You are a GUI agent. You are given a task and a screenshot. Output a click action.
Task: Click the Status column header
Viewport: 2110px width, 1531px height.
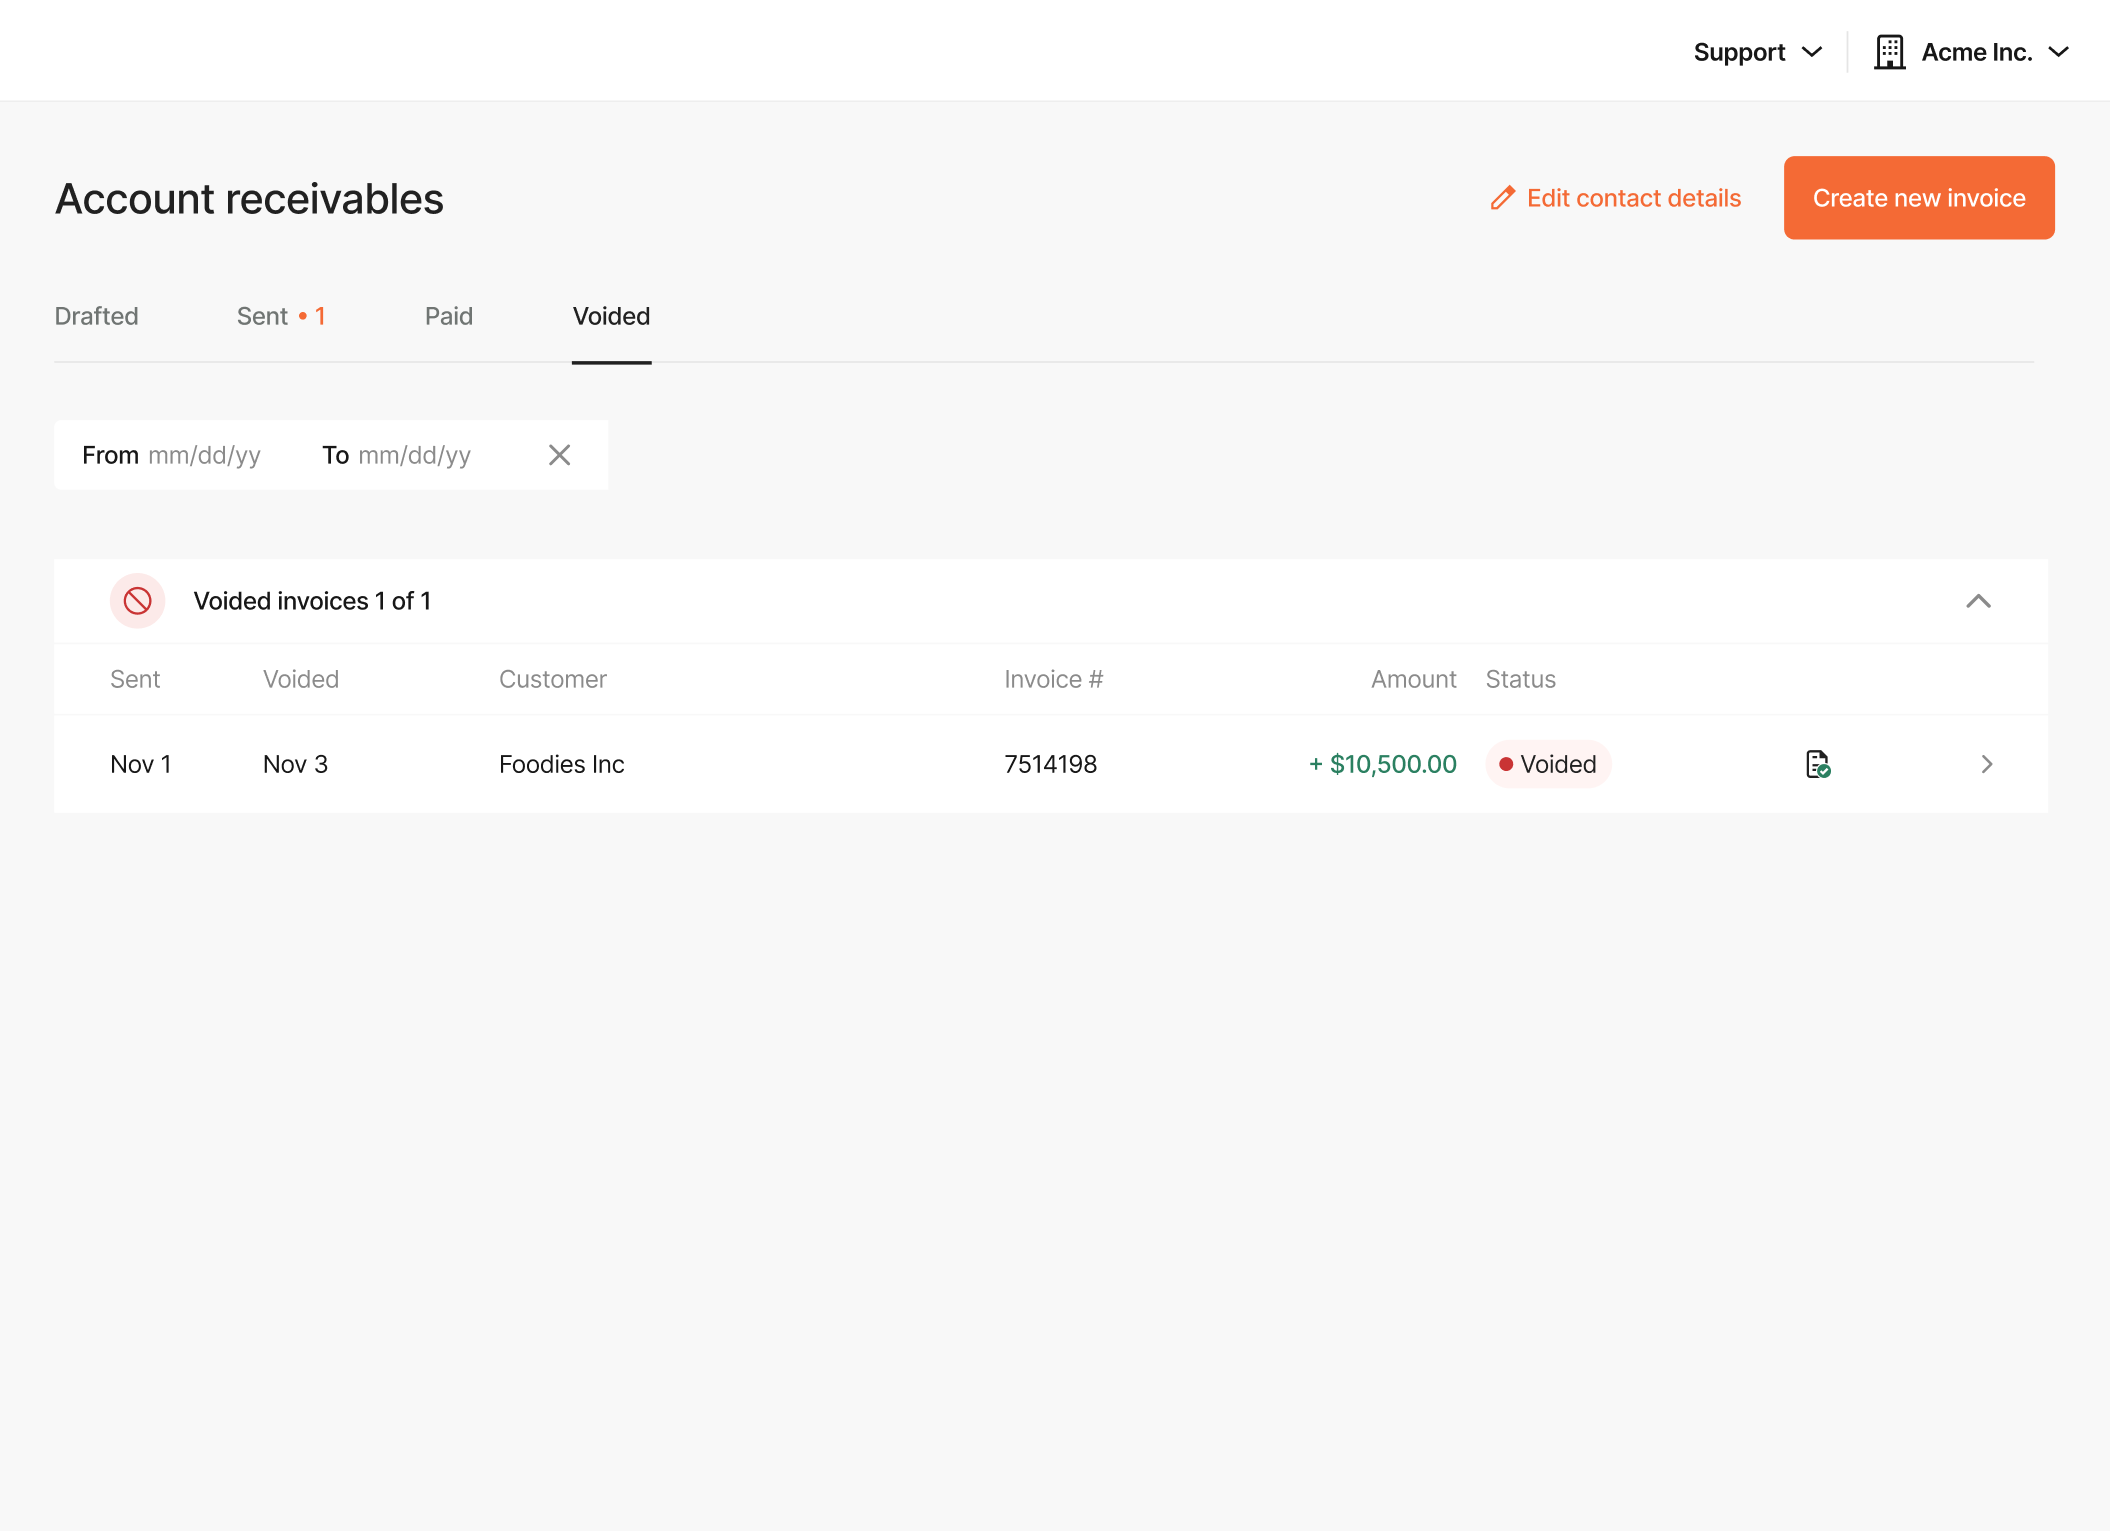click(1520, 679)
